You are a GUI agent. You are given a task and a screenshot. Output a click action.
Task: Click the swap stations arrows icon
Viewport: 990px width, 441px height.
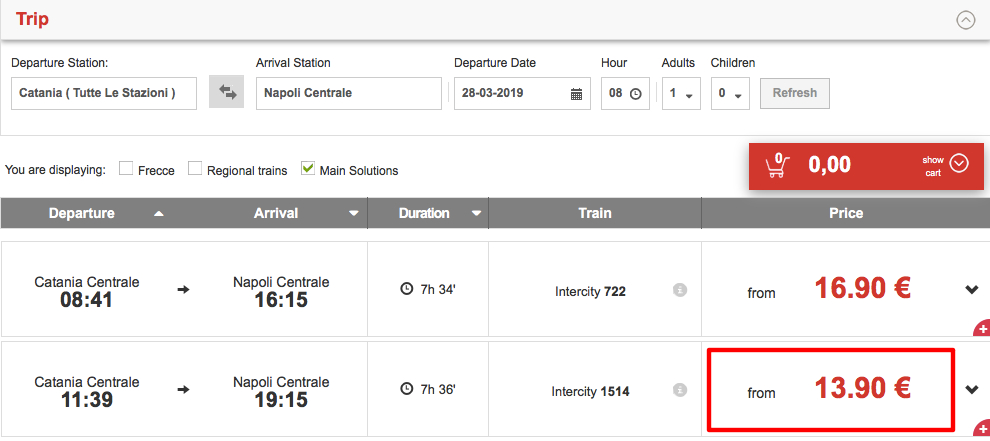point(226,93)
